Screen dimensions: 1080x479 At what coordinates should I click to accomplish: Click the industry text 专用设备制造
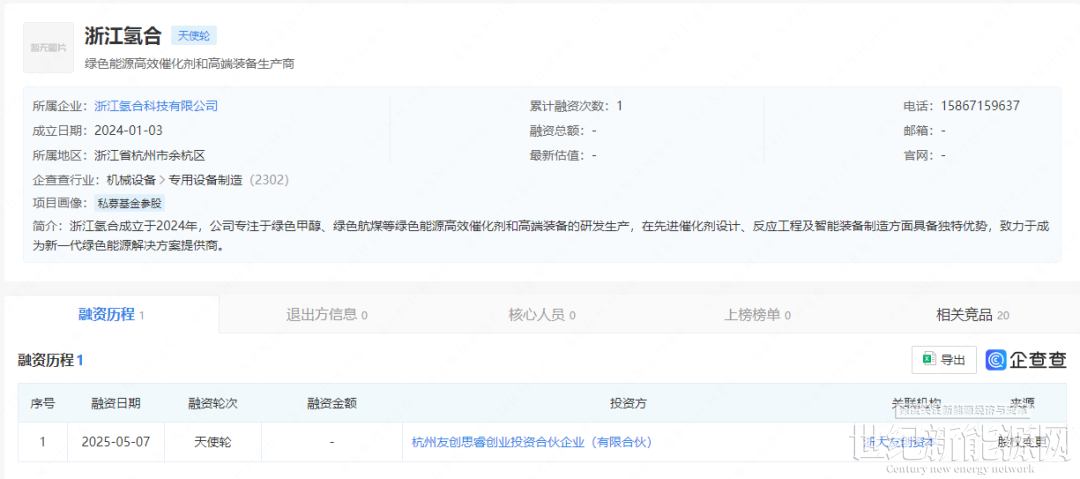pos(206,181)
